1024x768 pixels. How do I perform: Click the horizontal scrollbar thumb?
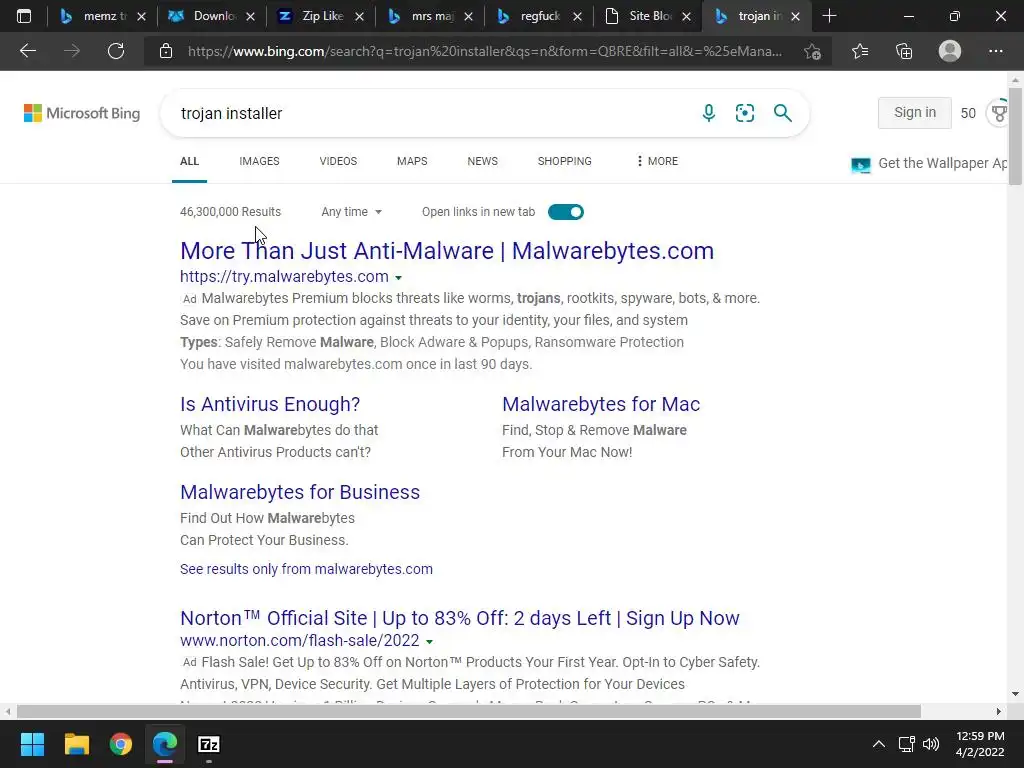click(x=468, y=711)
